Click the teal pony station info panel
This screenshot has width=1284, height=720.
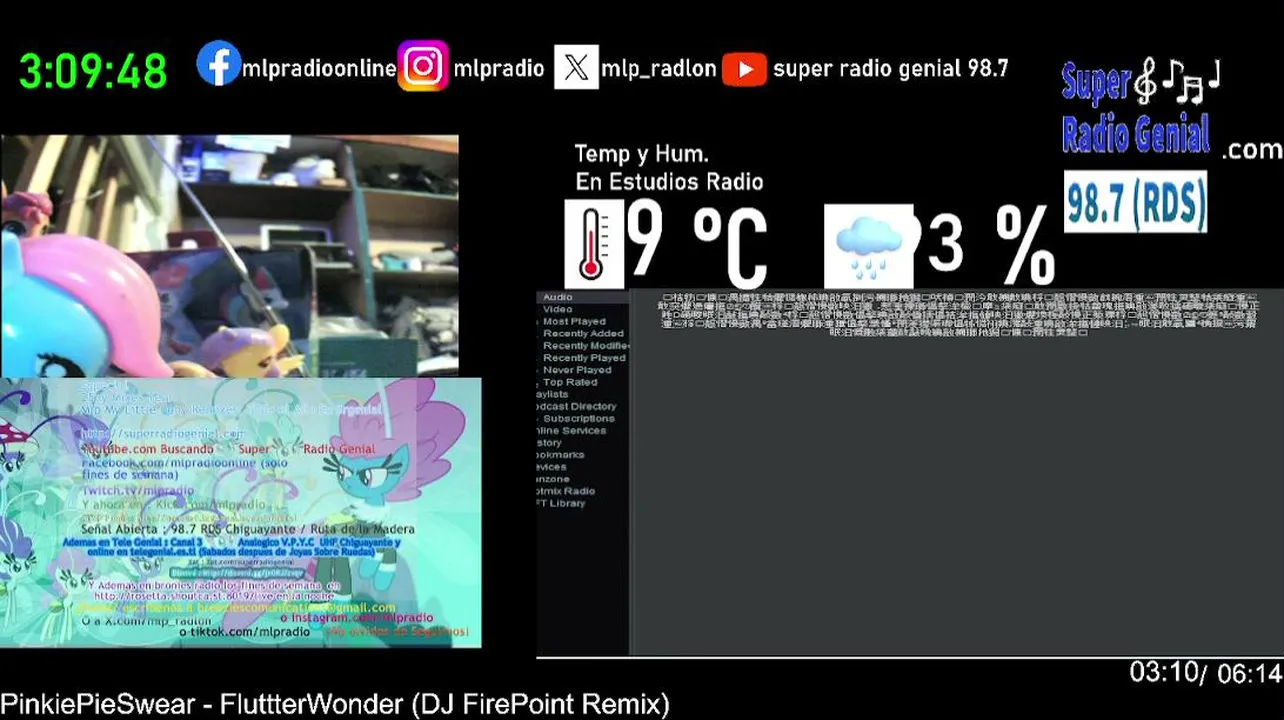click(240, 512)
